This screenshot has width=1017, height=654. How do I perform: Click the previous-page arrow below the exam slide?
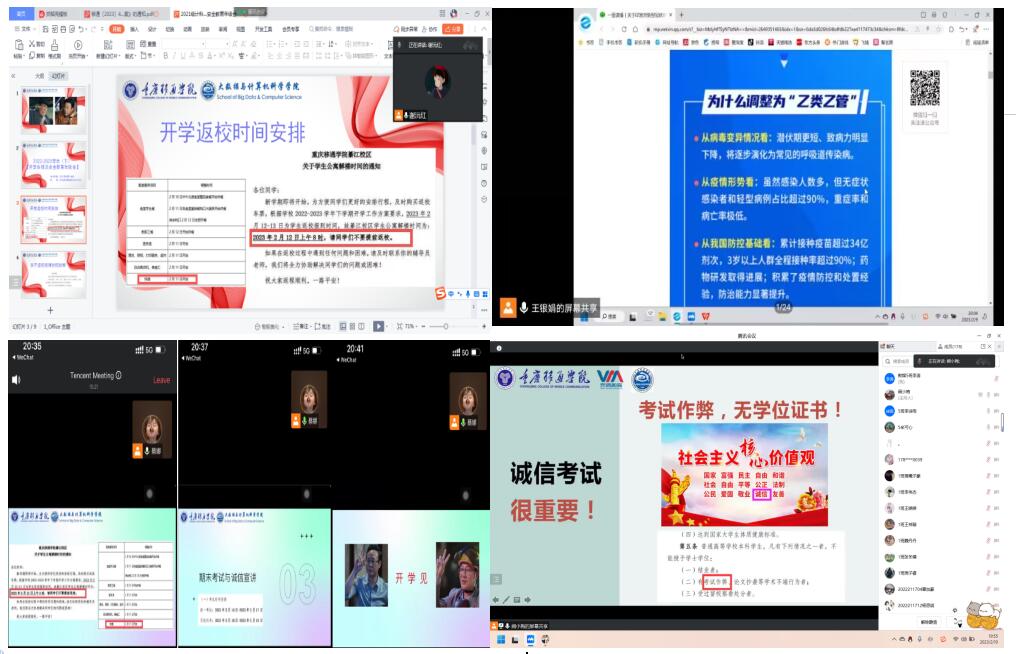496,599
